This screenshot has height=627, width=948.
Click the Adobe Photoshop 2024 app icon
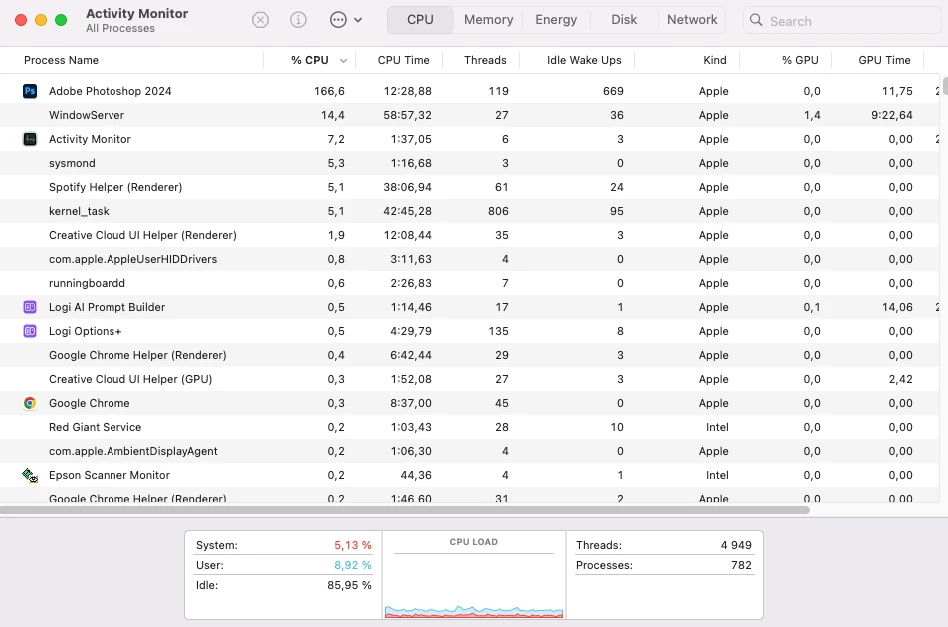[x=30, y=91]
